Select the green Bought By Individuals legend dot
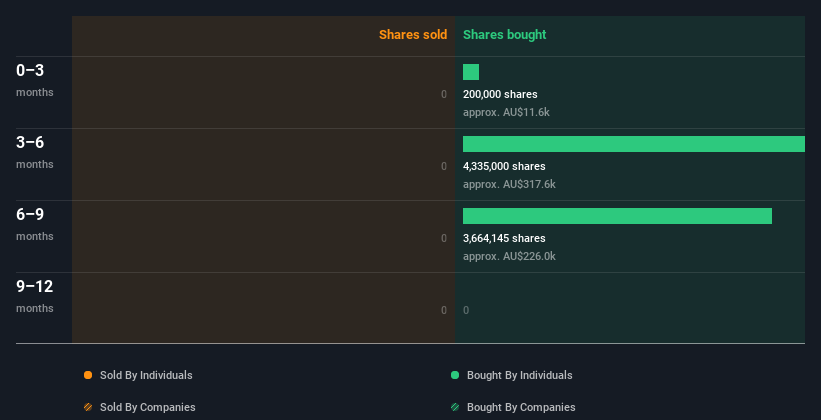The width and height of the screenshot is (821, 420). [455, 375]
